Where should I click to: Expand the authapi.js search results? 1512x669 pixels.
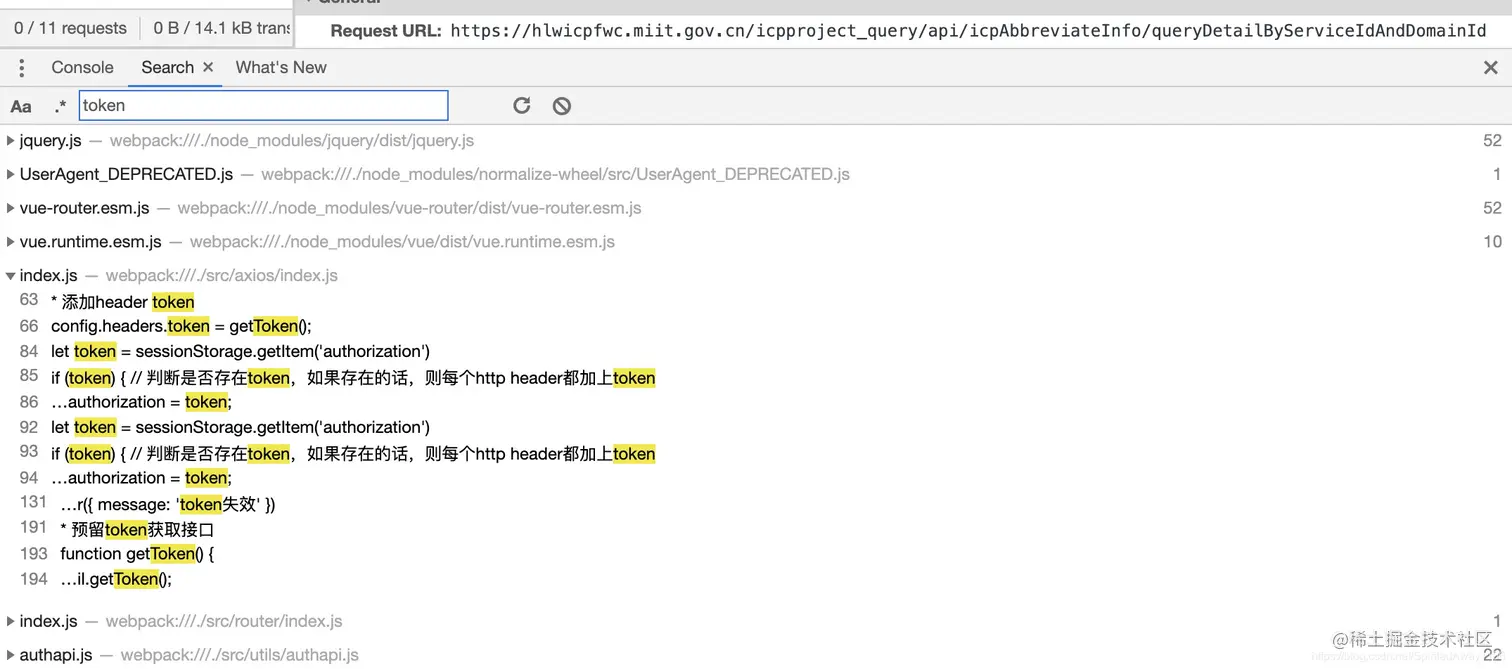pyautogui.click(x=10, y=654)
